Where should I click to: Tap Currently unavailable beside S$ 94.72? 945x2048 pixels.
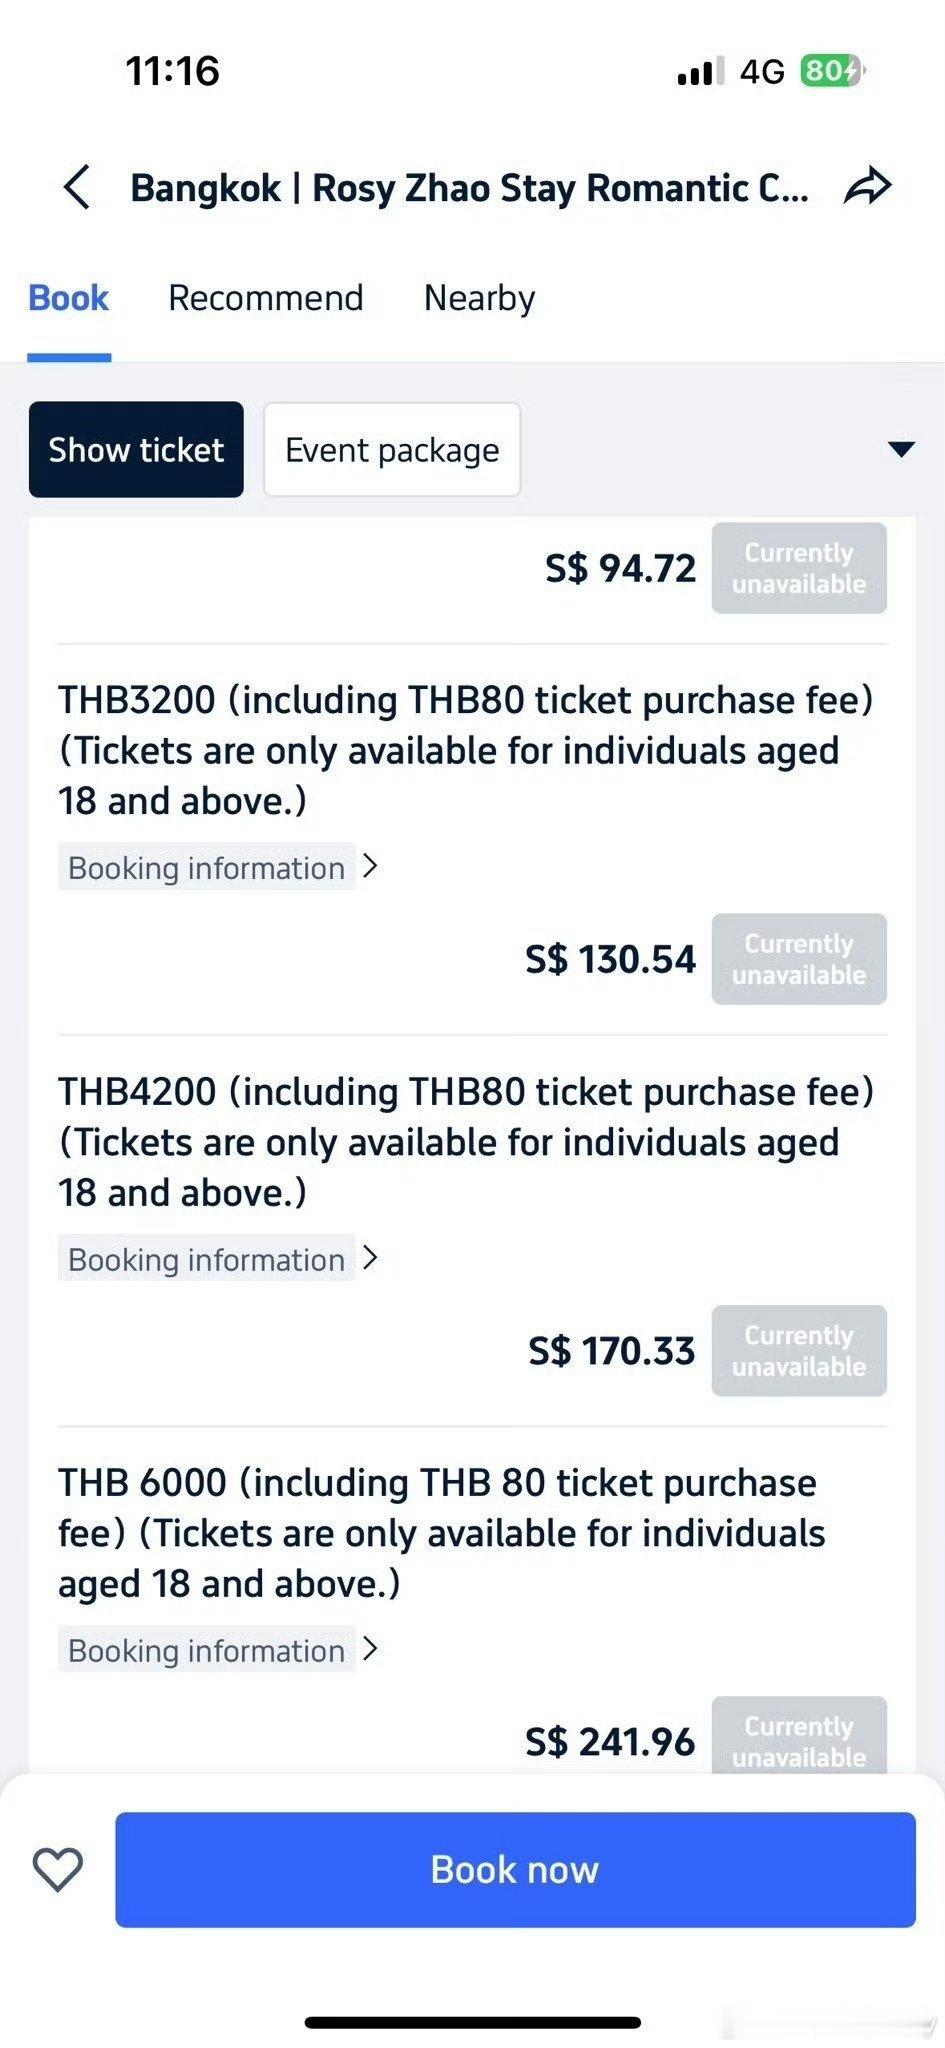point(798,568)
